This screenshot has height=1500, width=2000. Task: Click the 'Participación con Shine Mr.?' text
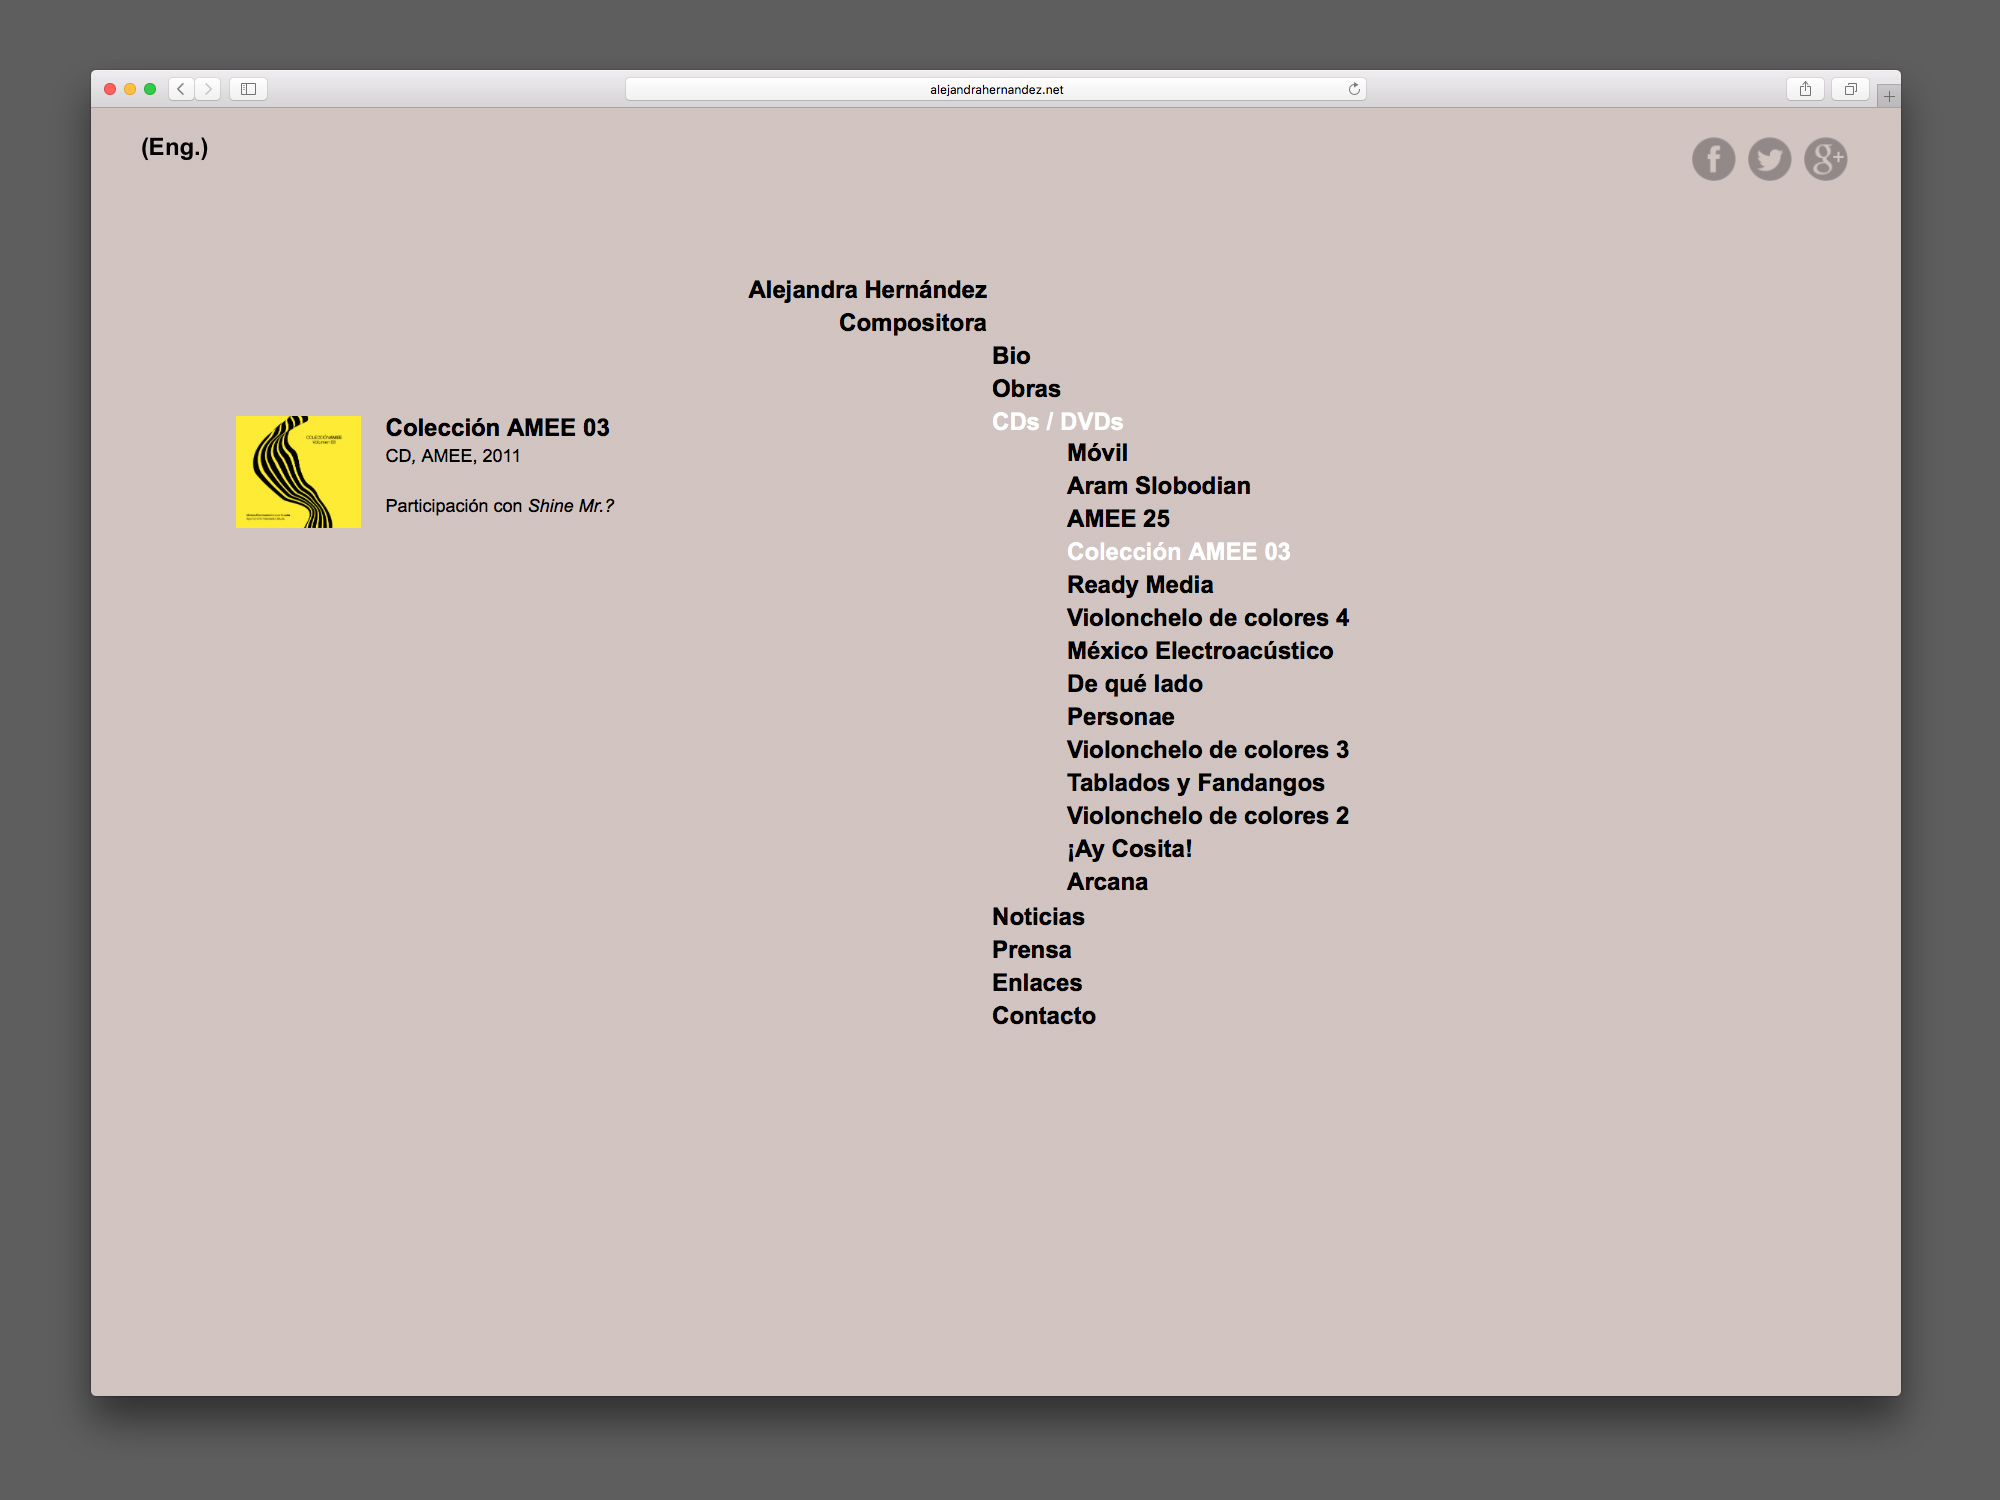(499, 506)
